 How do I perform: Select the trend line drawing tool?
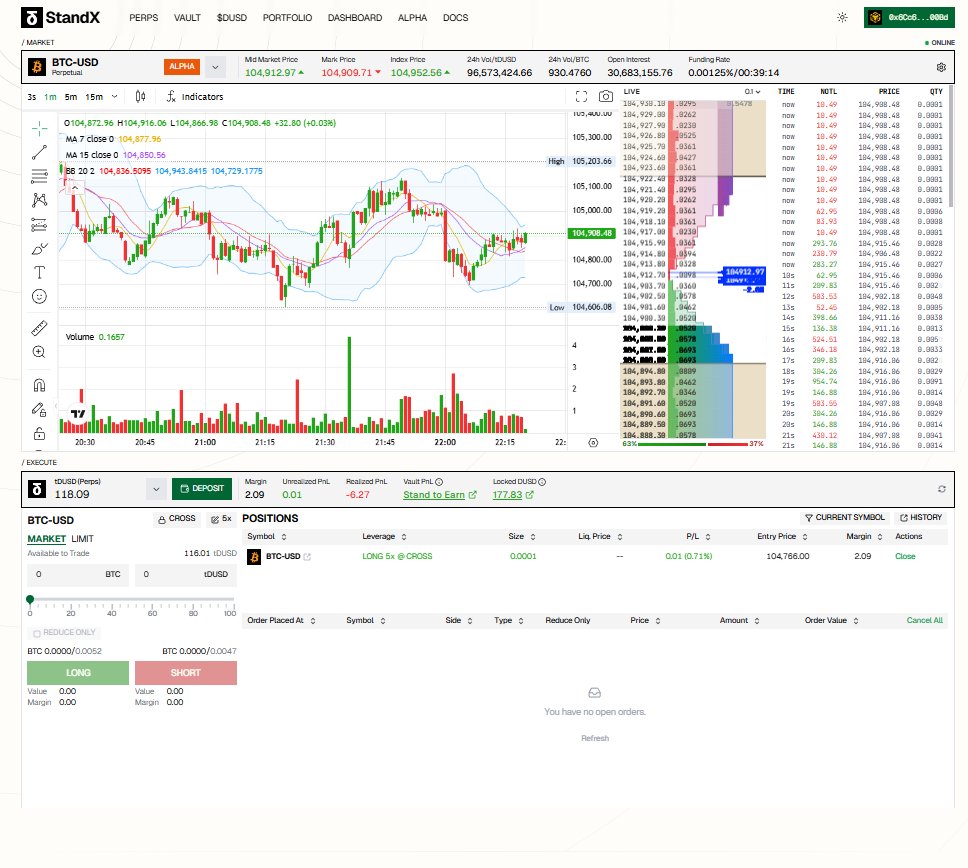(39, 152)
